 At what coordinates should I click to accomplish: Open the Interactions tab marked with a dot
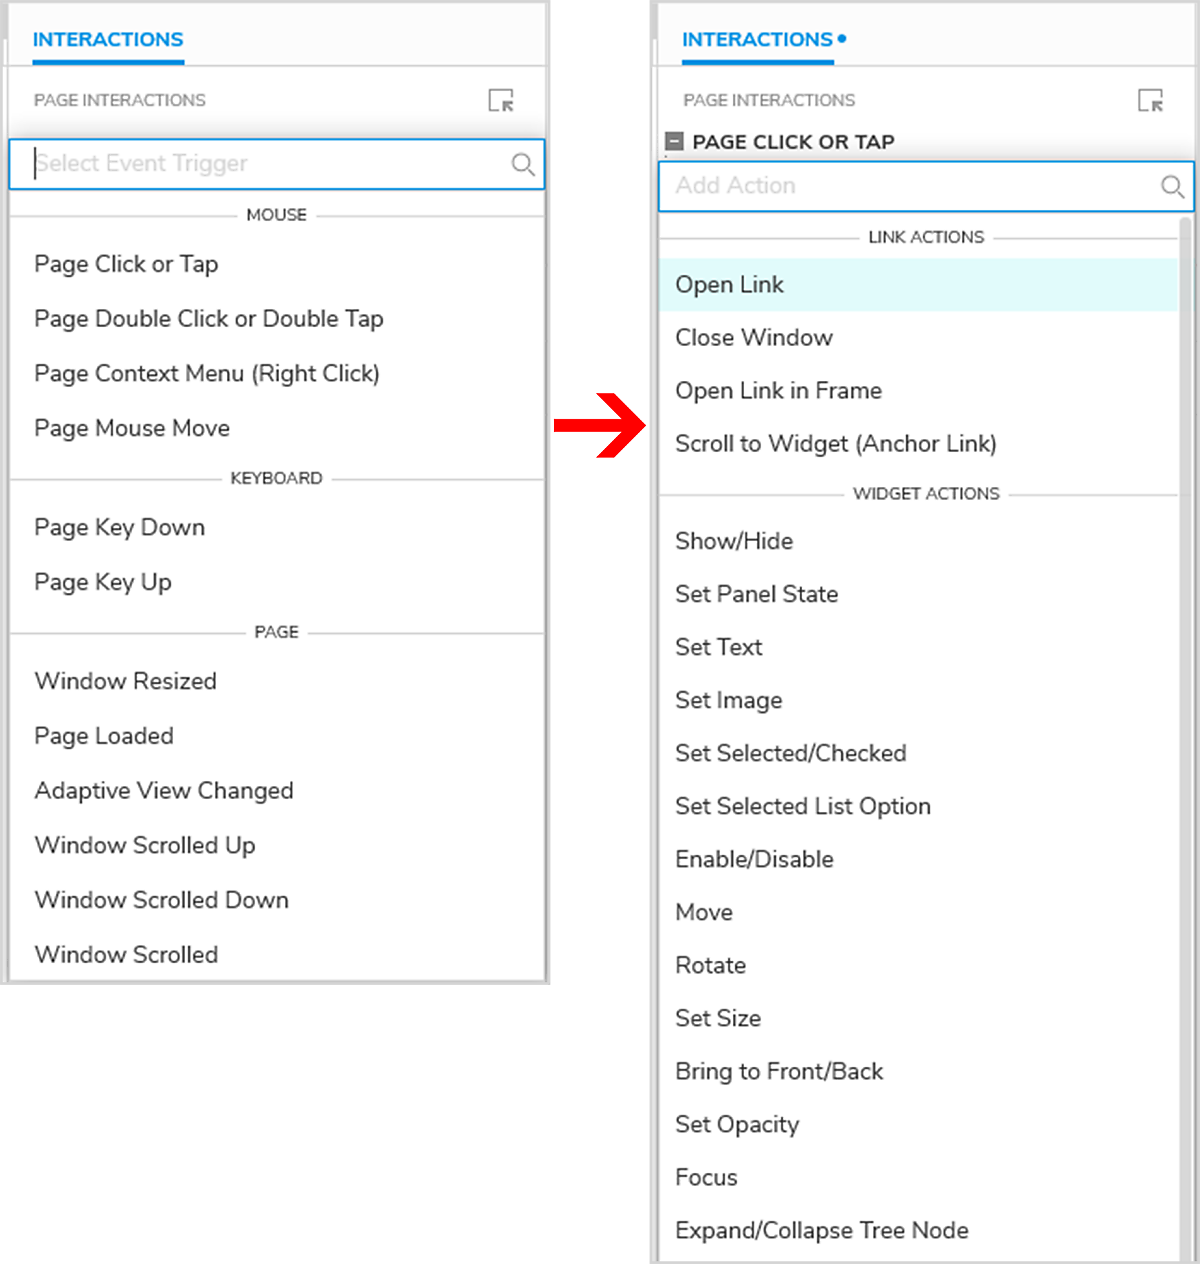tap(757, 40)
